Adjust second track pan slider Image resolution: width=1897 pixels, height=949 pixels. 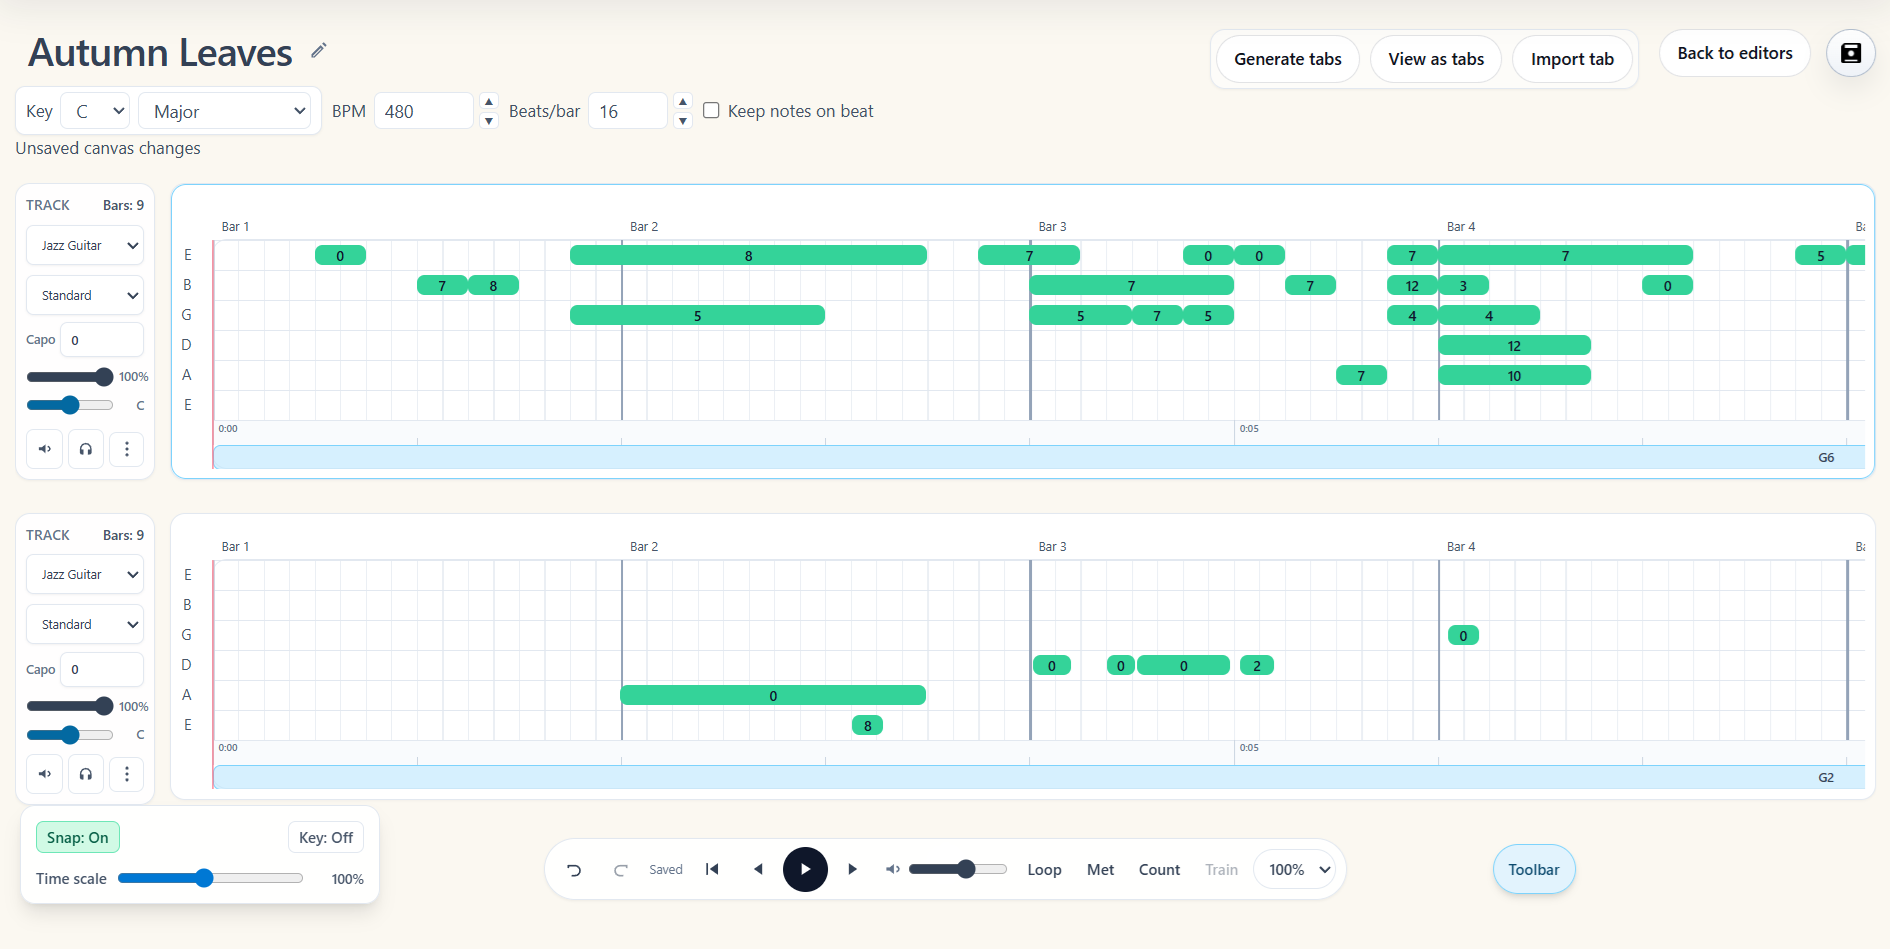tap(70, 735)
